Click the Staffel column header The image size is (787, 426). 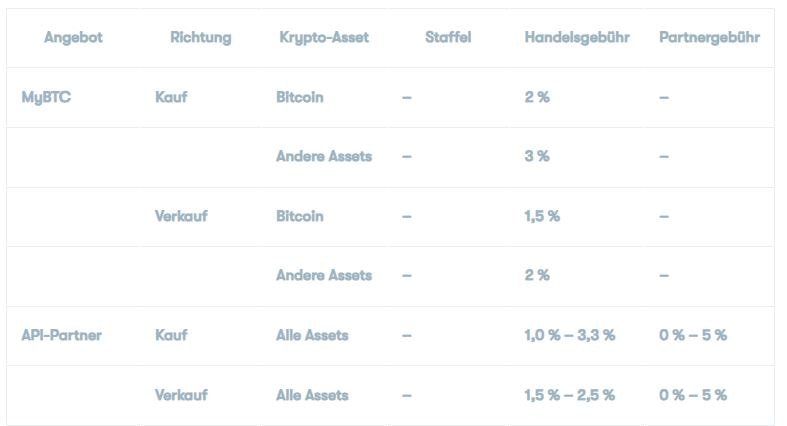(448, 37)
